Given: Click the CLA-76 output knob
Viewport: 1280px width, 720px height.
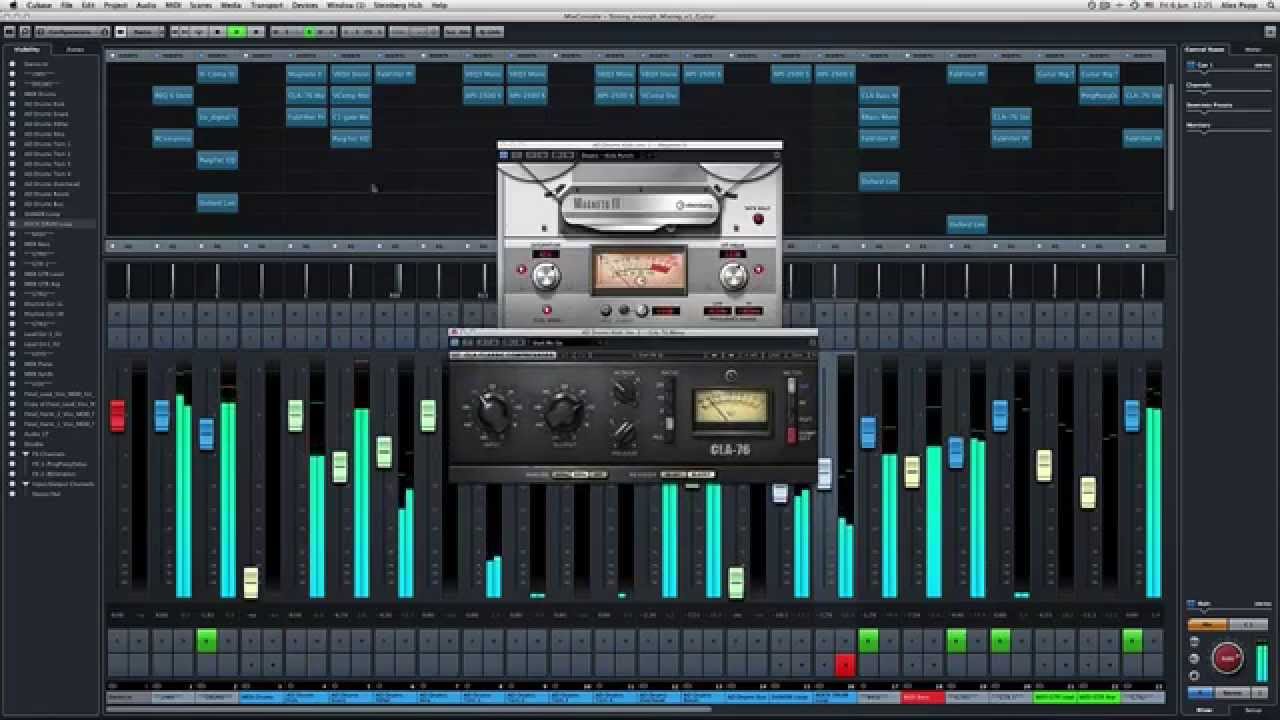Looking at the screenshot, I should [563, 411].
